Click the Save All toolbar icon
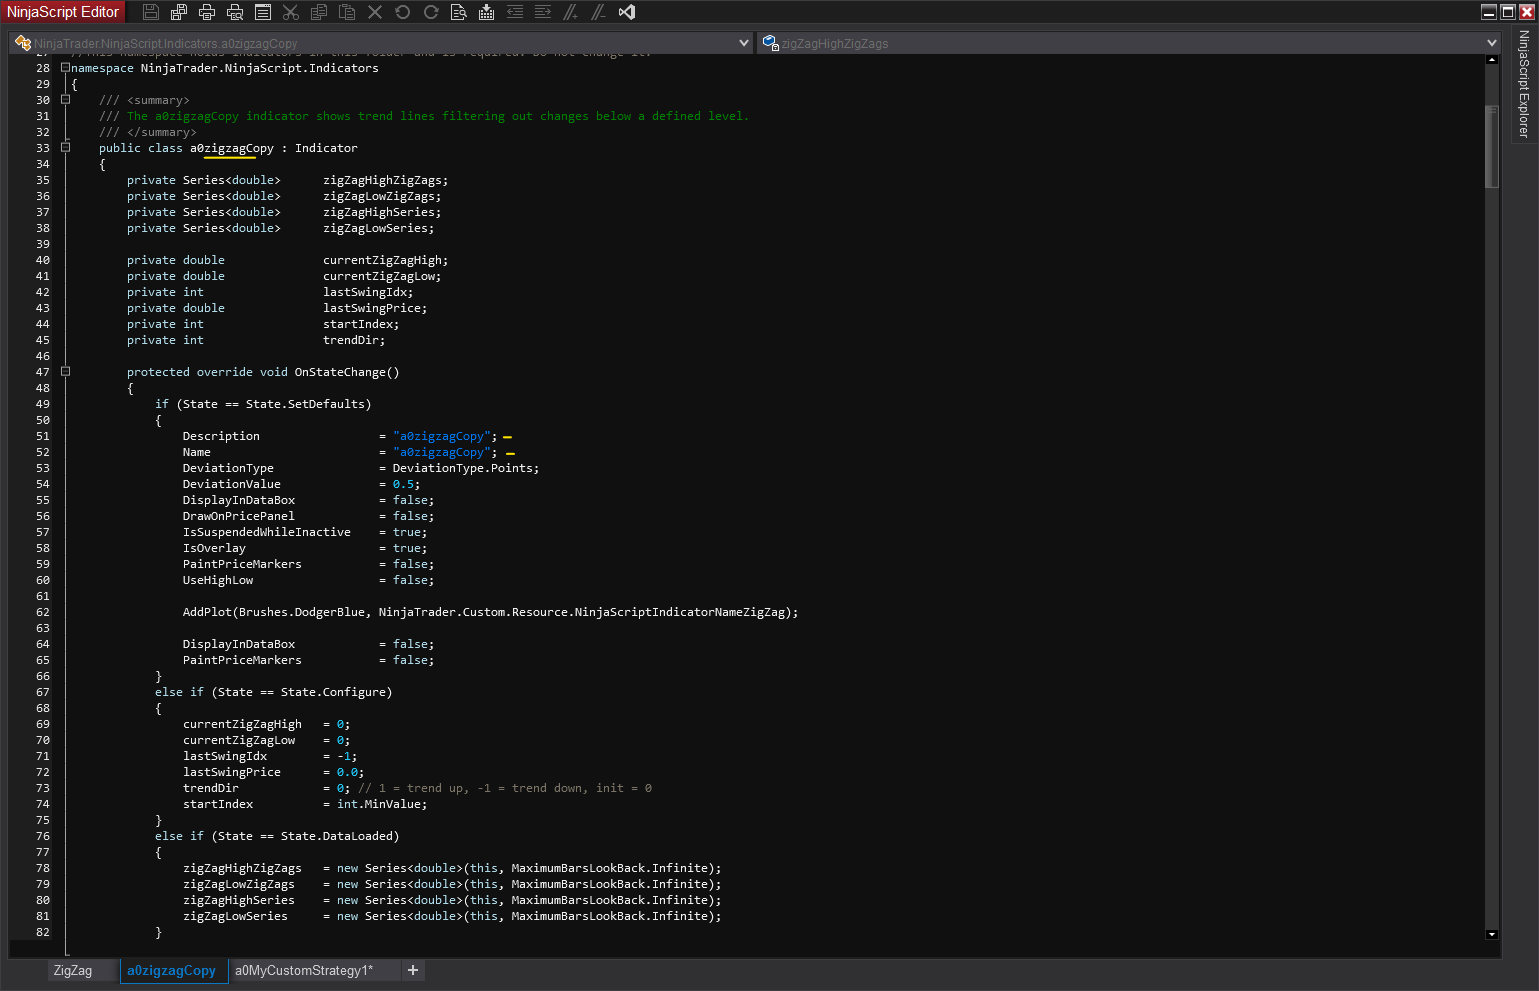 [179, 12]
